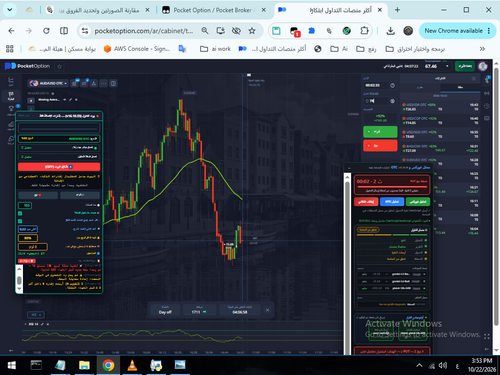Click the Day off card in the bottom info bar
This screenshot has width=500, height=375.
tap(165, 310)
